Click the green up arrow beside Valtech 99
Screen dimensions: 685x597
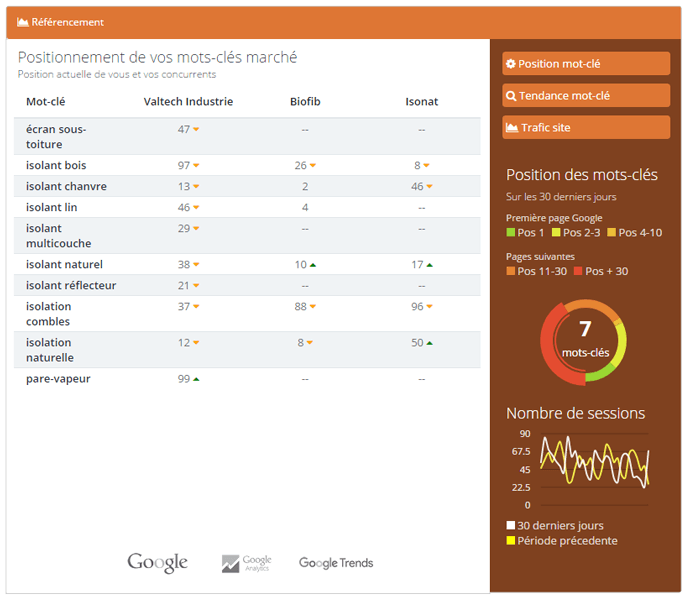(196, 379)
